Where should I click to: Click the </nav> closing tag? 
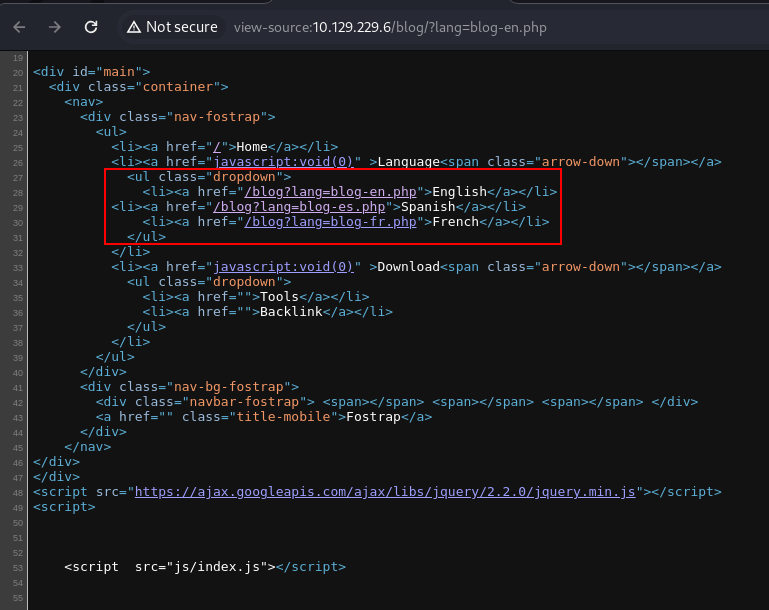[88, 447]
